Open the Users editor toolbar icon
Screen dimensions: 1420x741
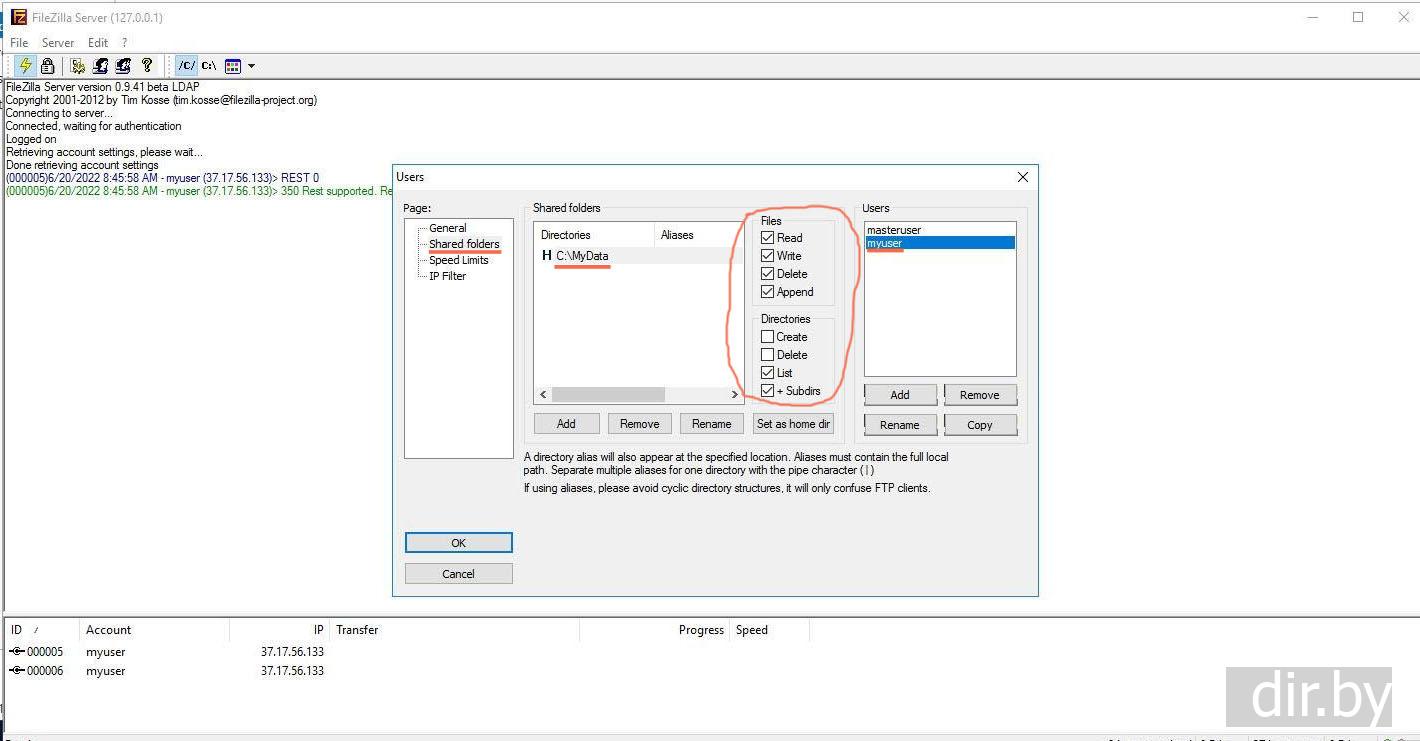tap(101, 66)
